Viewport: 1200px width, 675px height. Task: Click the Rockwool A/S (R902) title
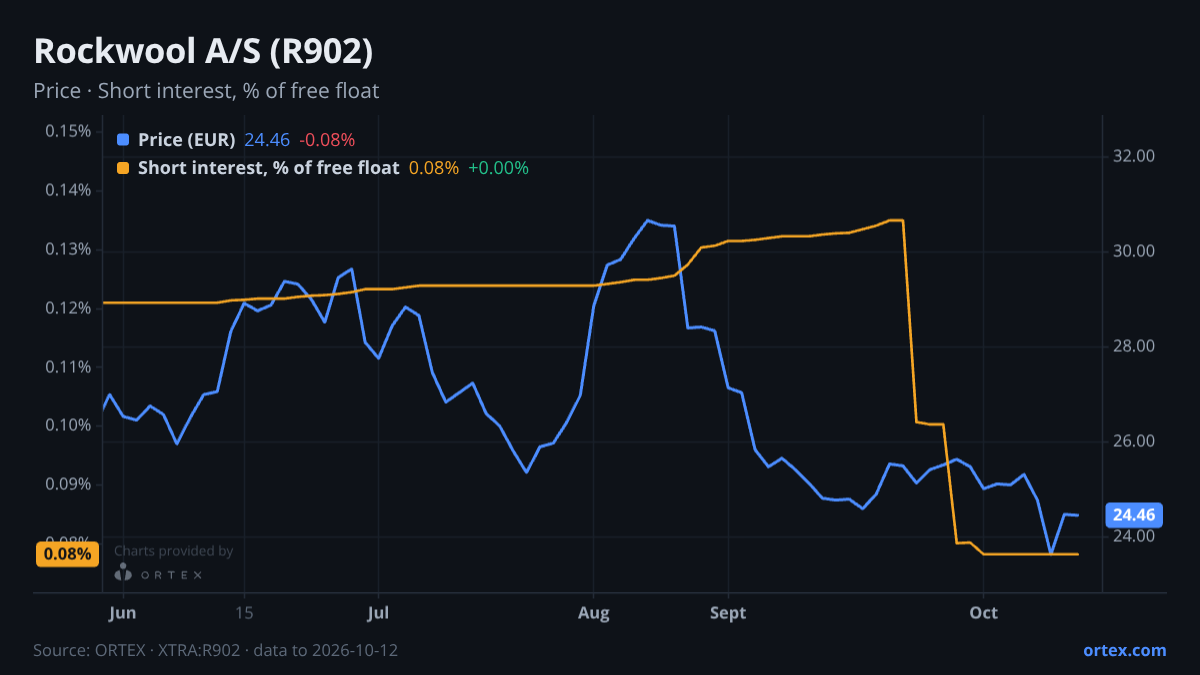coord(203,52)
